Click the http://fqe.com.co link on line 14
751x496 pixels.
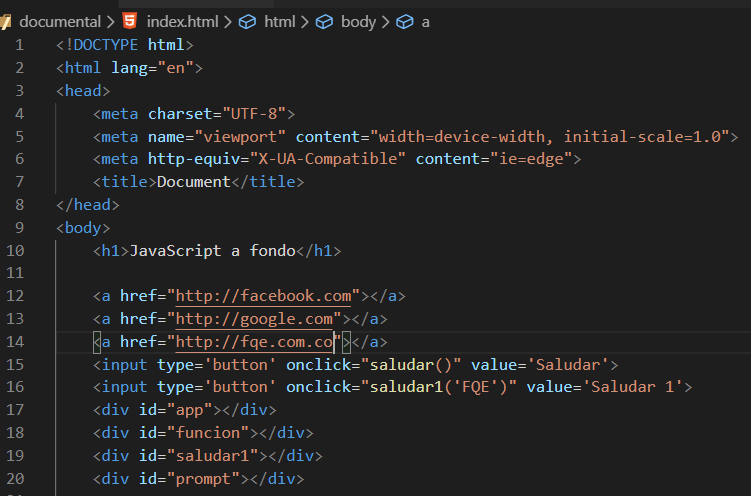(254, 342)
